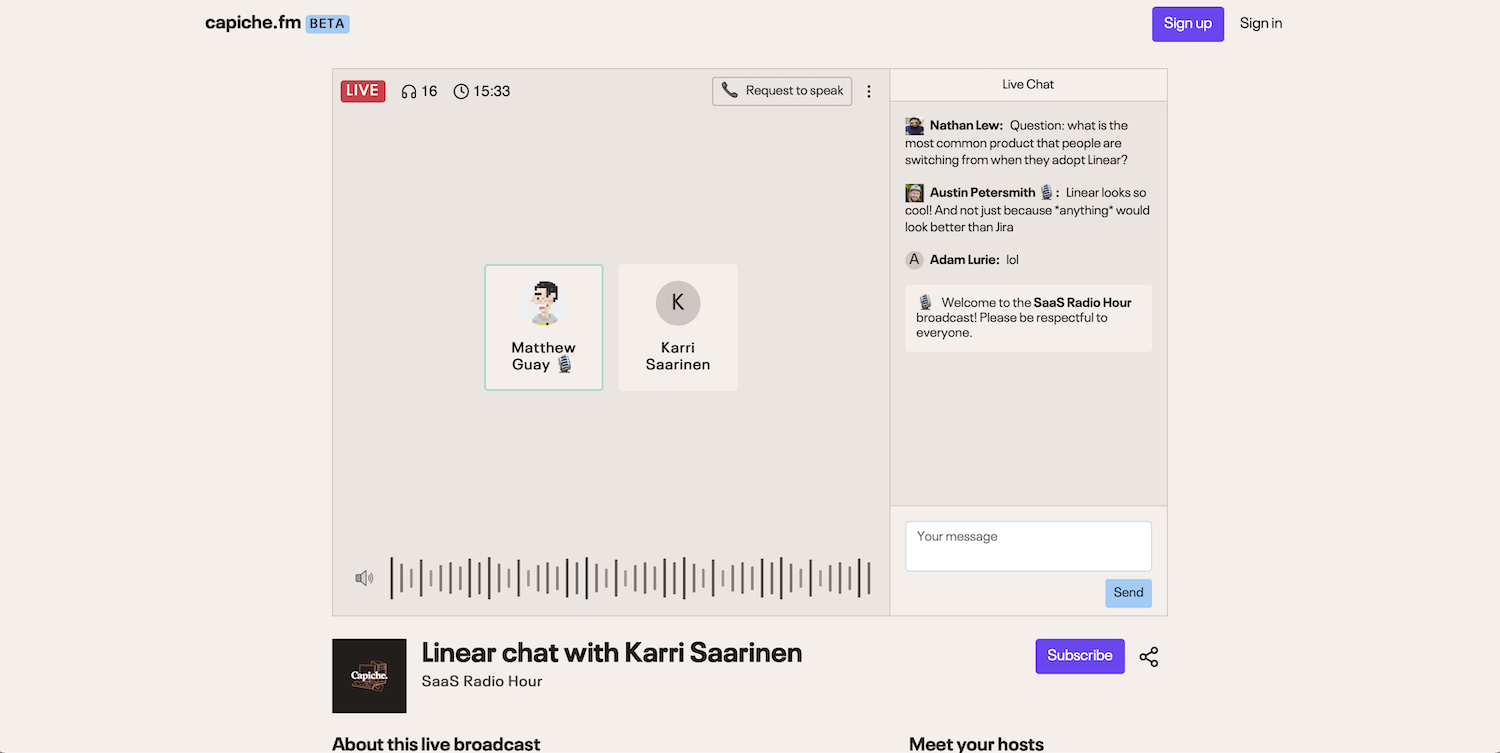1500x753 pixels.
Task: Click the SaaS Radio Hour welcome message
Action: (x=1028, y=318)
